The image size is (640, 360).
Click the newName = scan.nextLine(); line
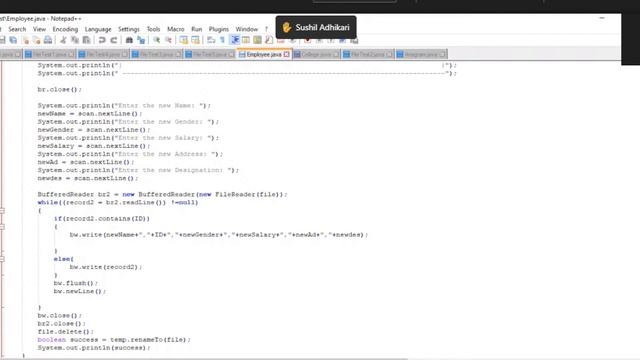tap(90, 113)
